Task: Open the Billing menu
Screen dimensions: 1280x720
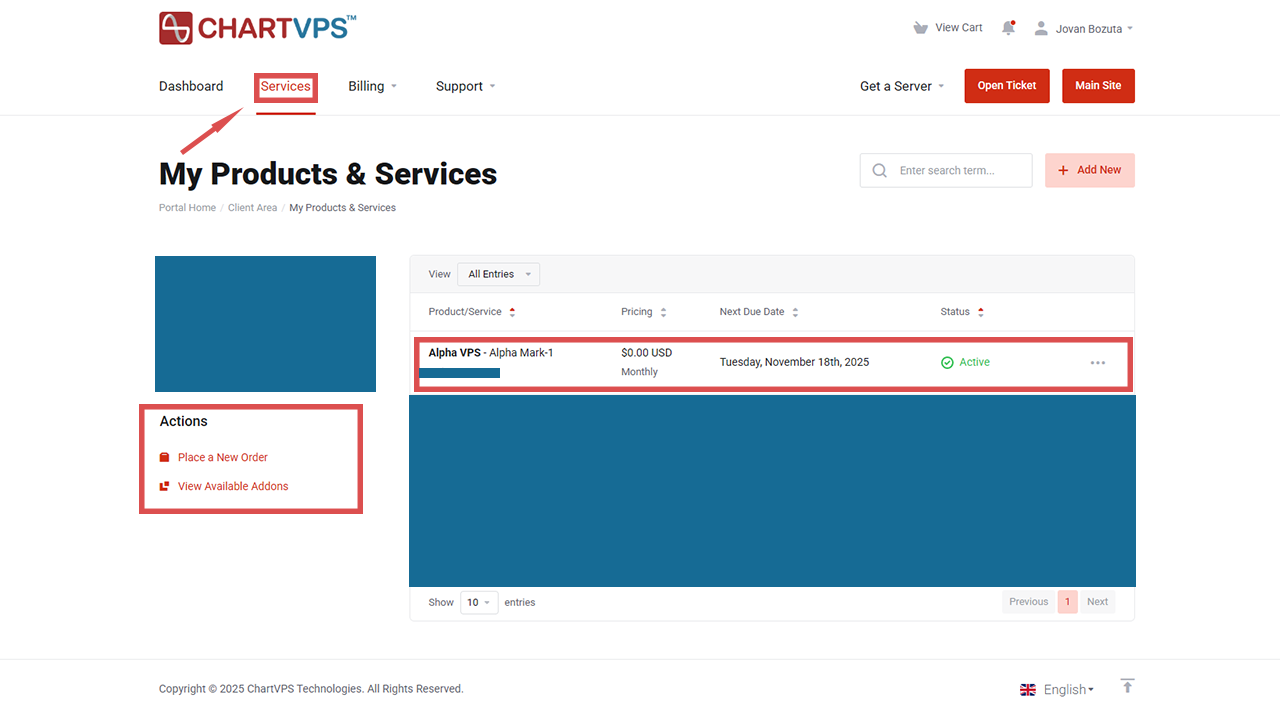Action: pos(372,86)
